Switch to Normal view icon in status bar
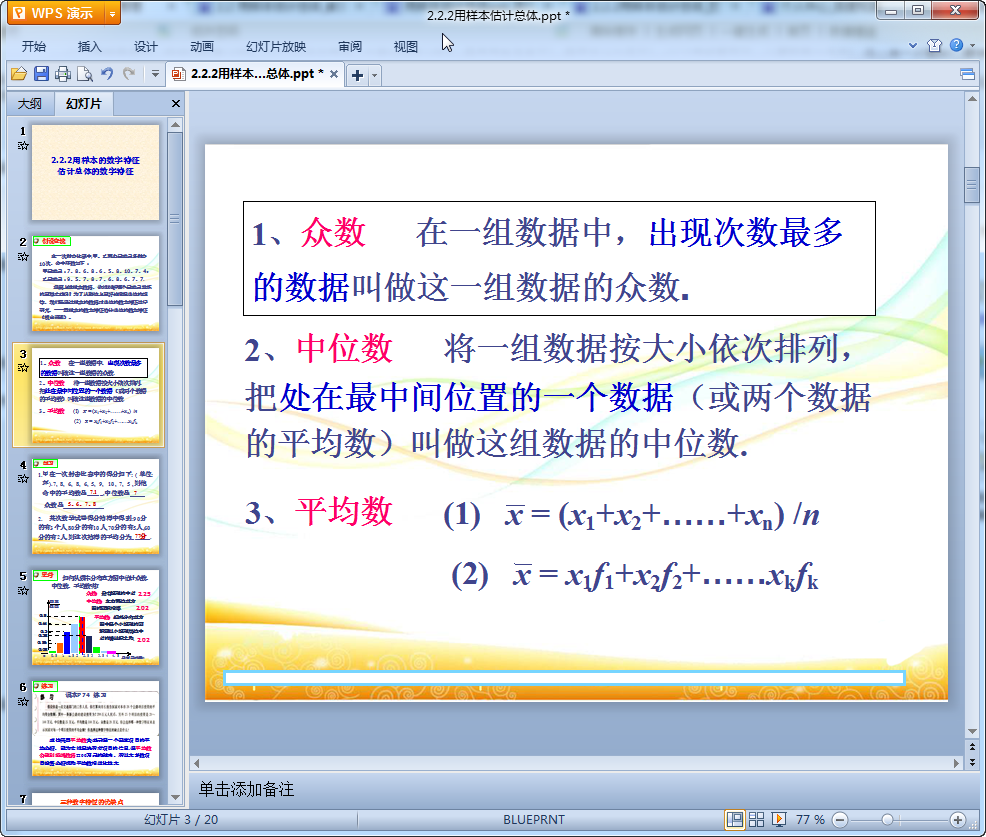 coord(734,819)
